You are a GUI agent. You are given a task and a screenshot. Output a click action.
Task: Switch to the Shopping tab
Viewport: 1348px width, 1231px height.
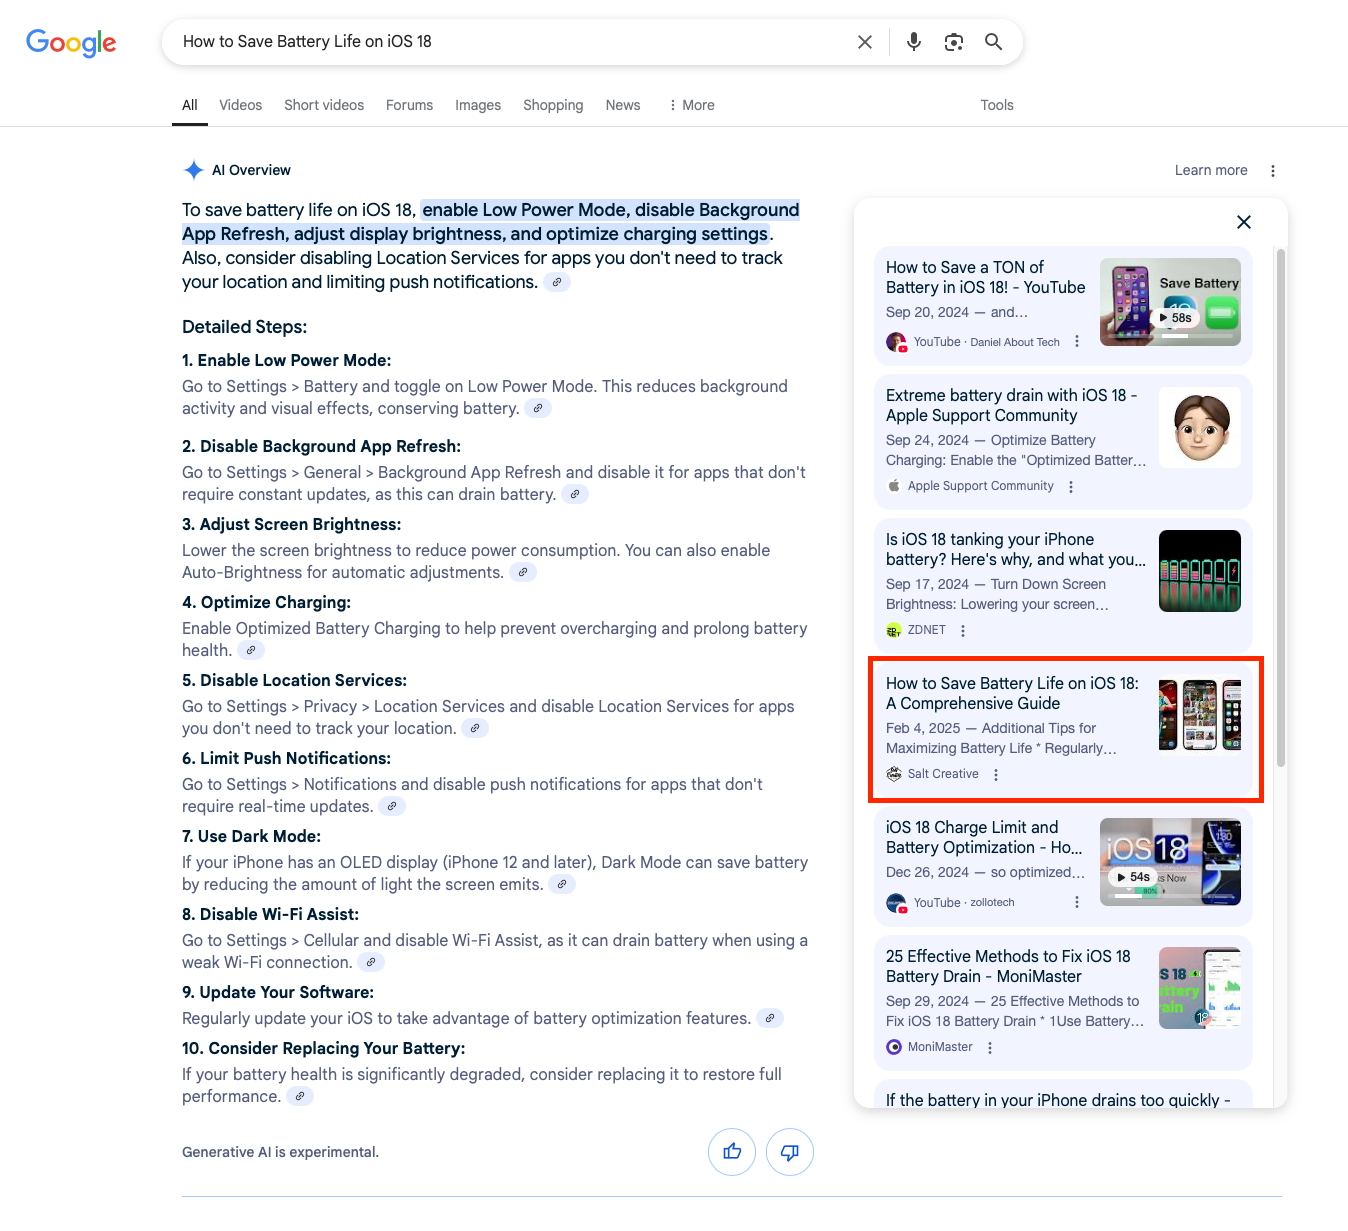click(553, 105)
